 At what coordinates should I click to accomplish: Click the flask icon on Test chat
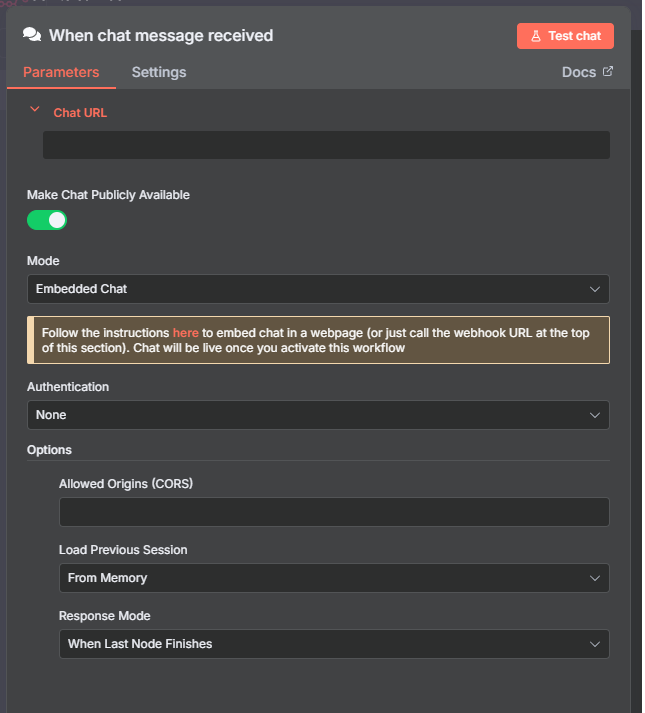coord(536,36)
